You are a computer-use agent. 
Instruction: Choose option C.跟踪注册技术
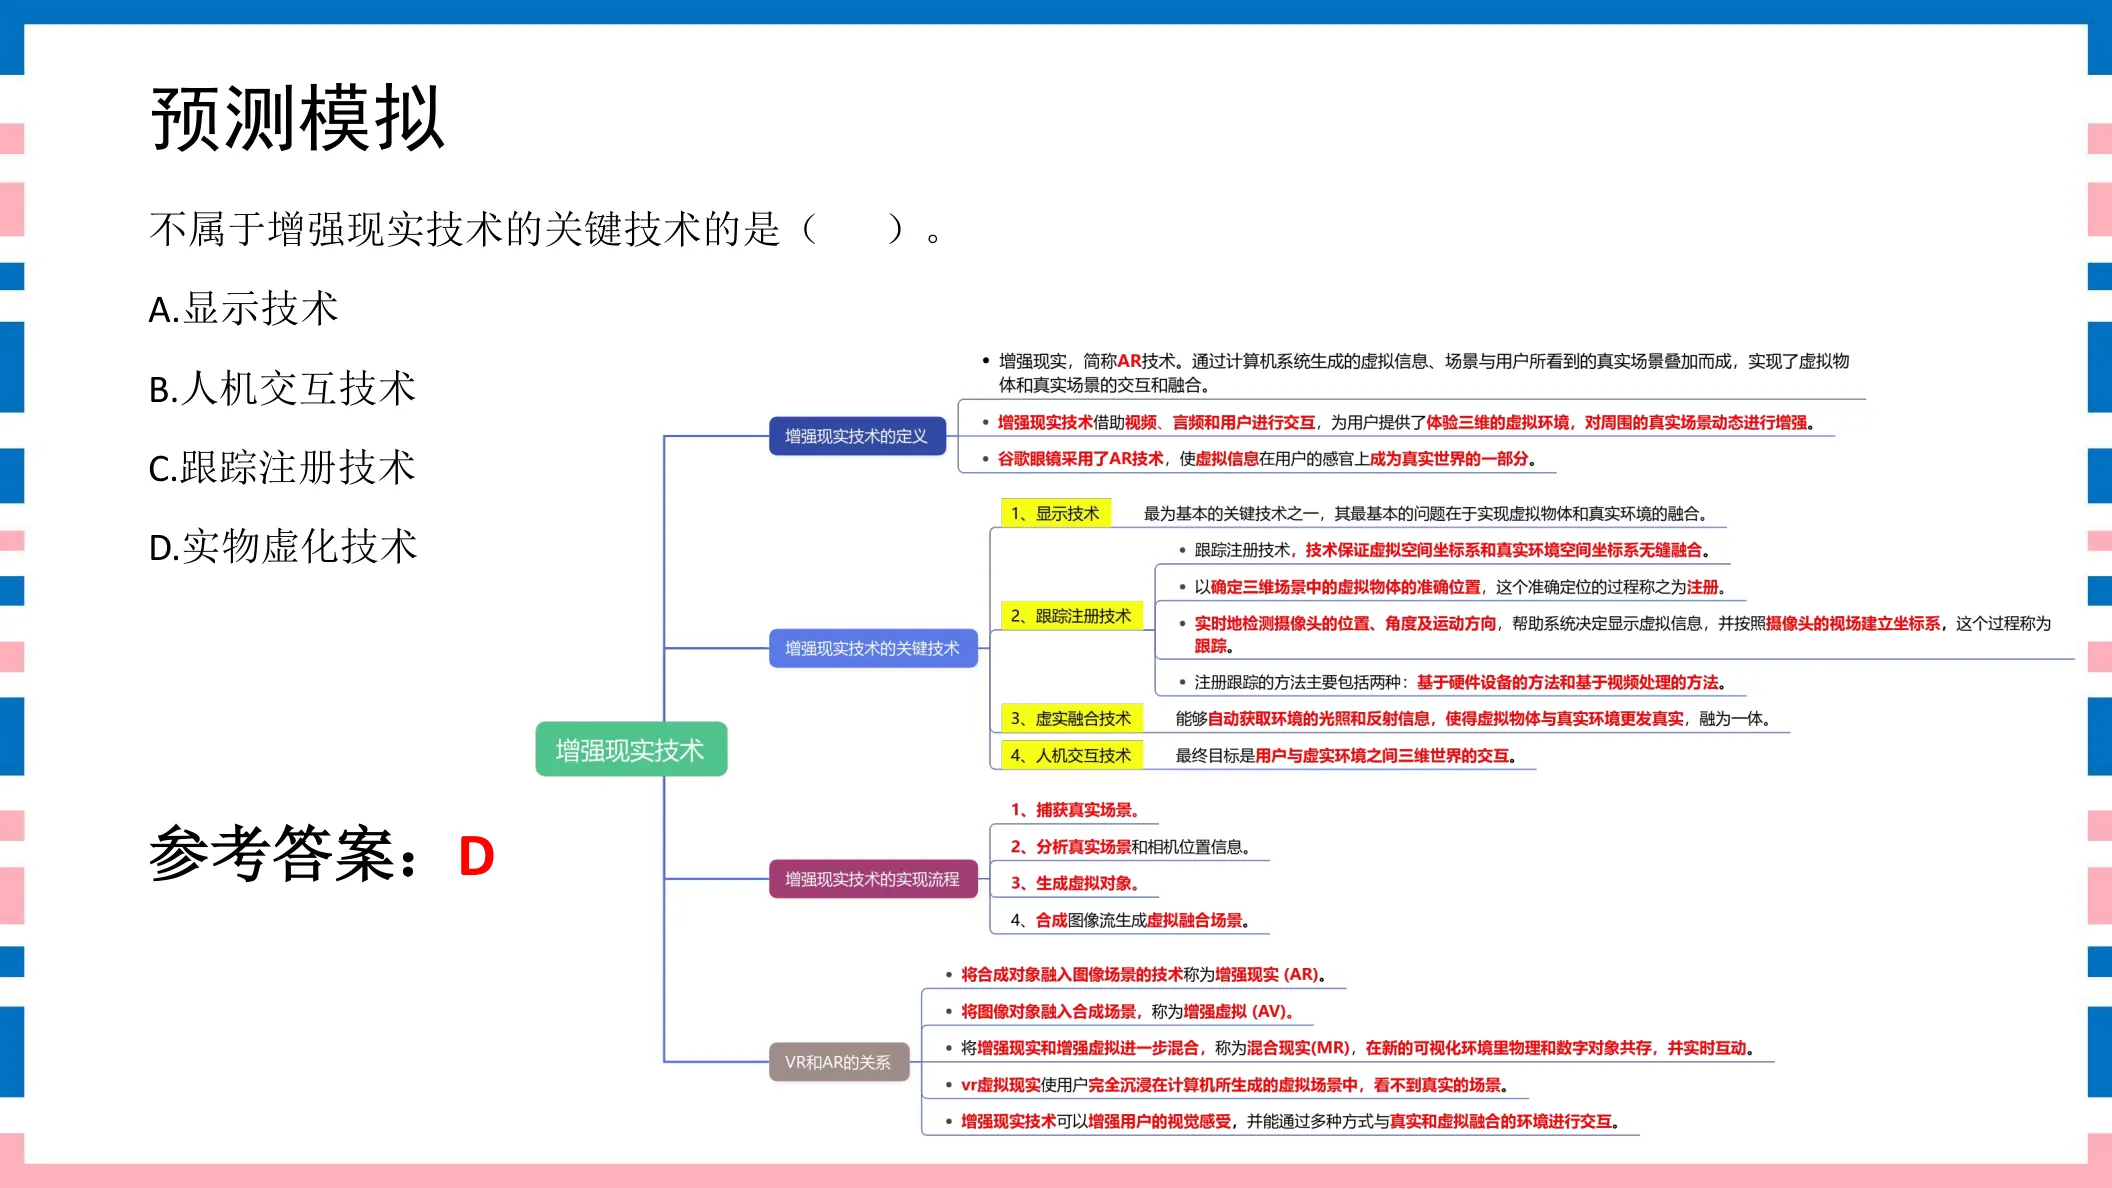click(282, 468)
